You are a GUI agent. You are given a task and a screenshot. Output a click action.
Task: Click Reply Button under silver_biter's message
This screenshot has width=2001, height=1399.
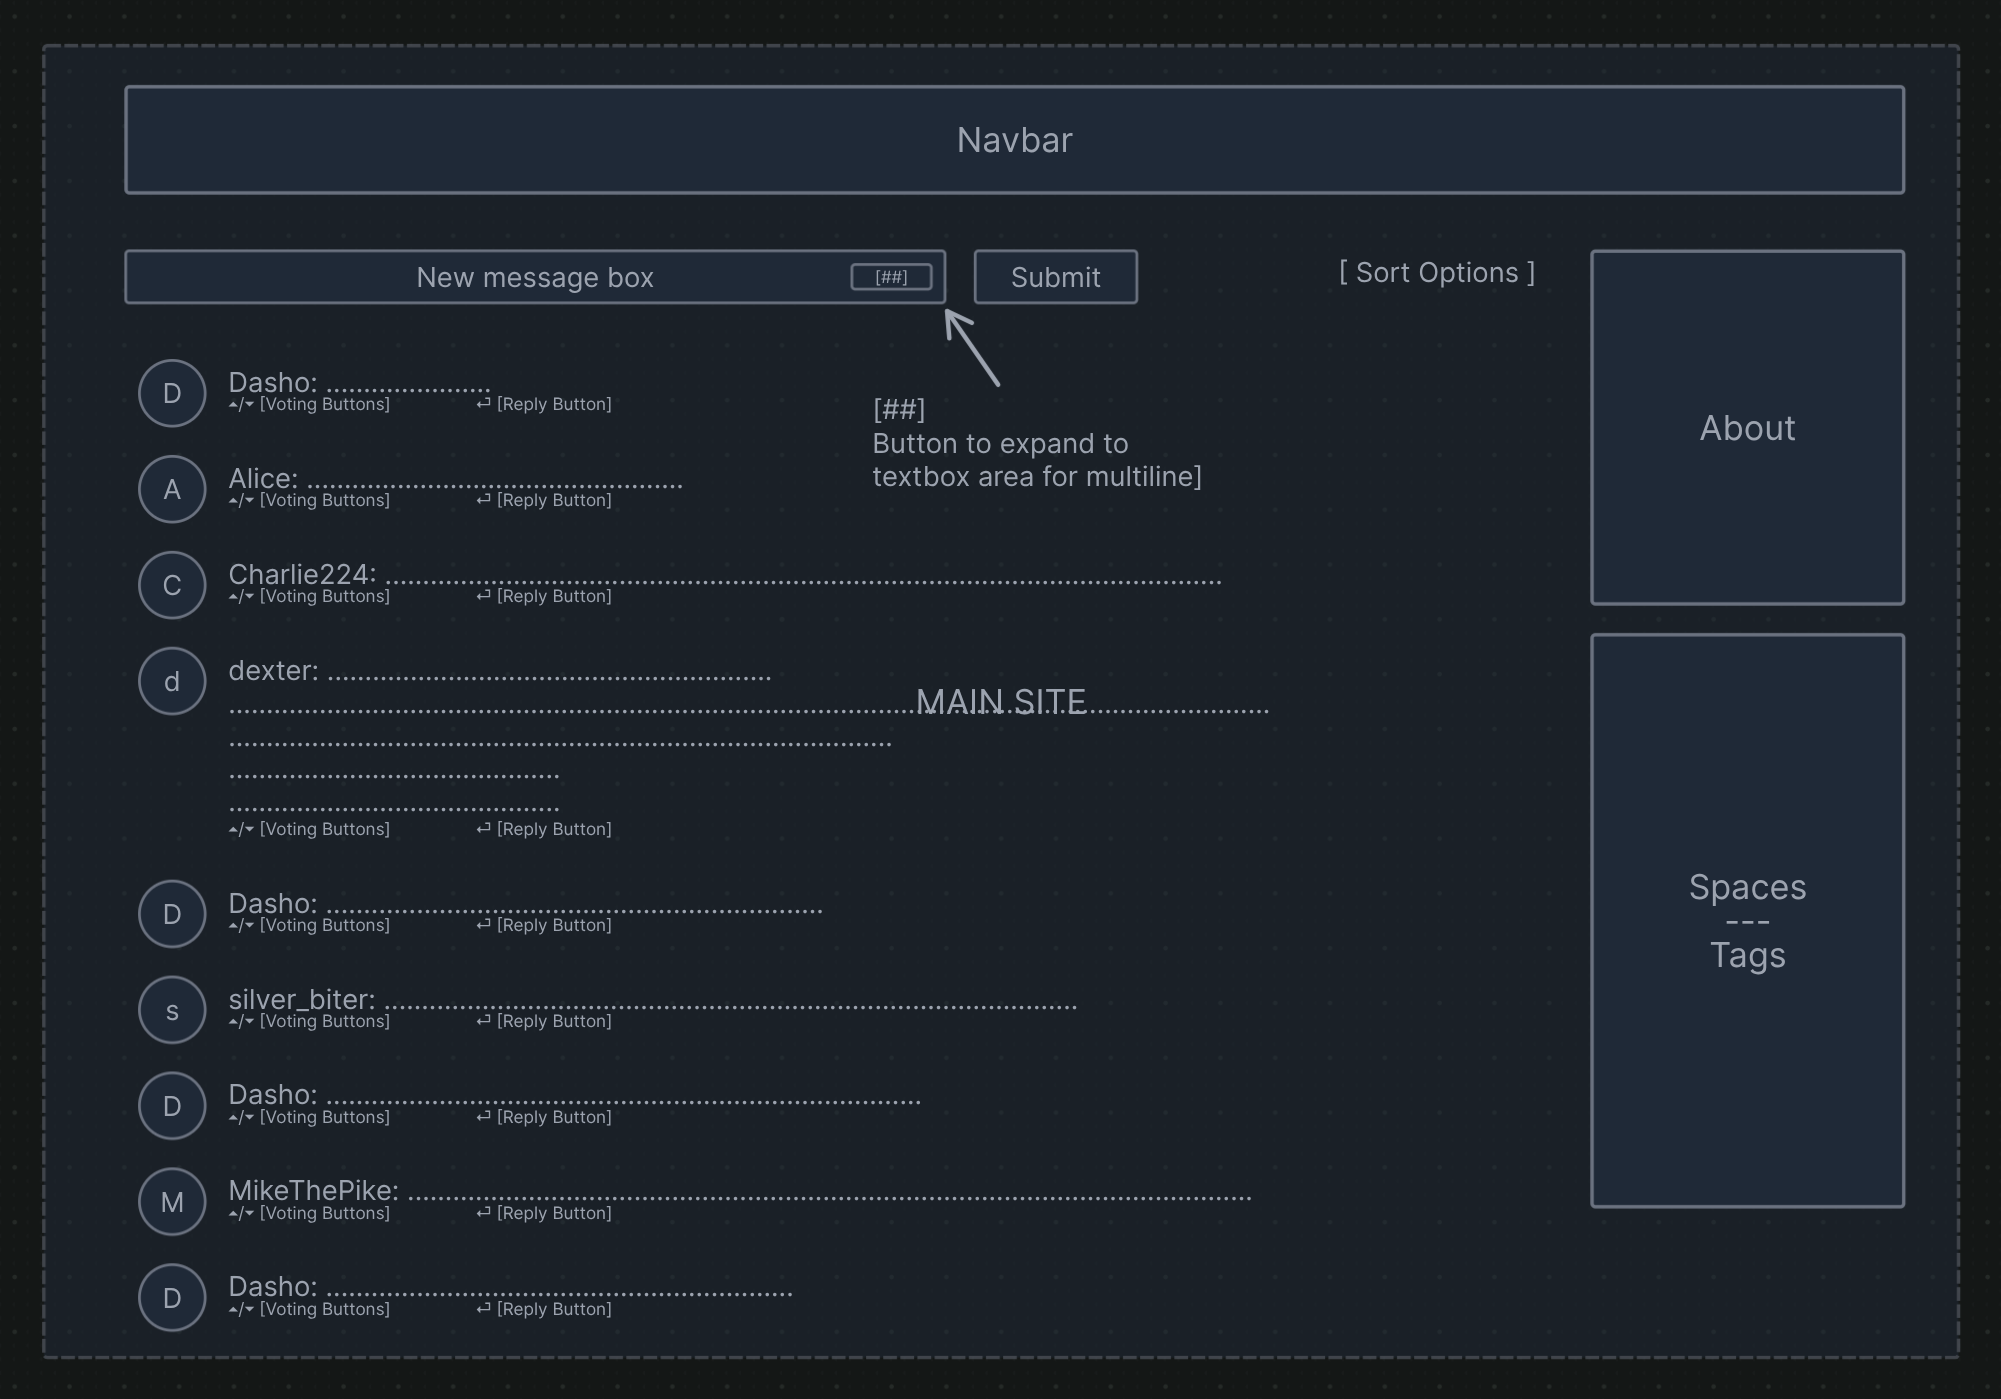pyautogui.click(x=553, y=1021)
